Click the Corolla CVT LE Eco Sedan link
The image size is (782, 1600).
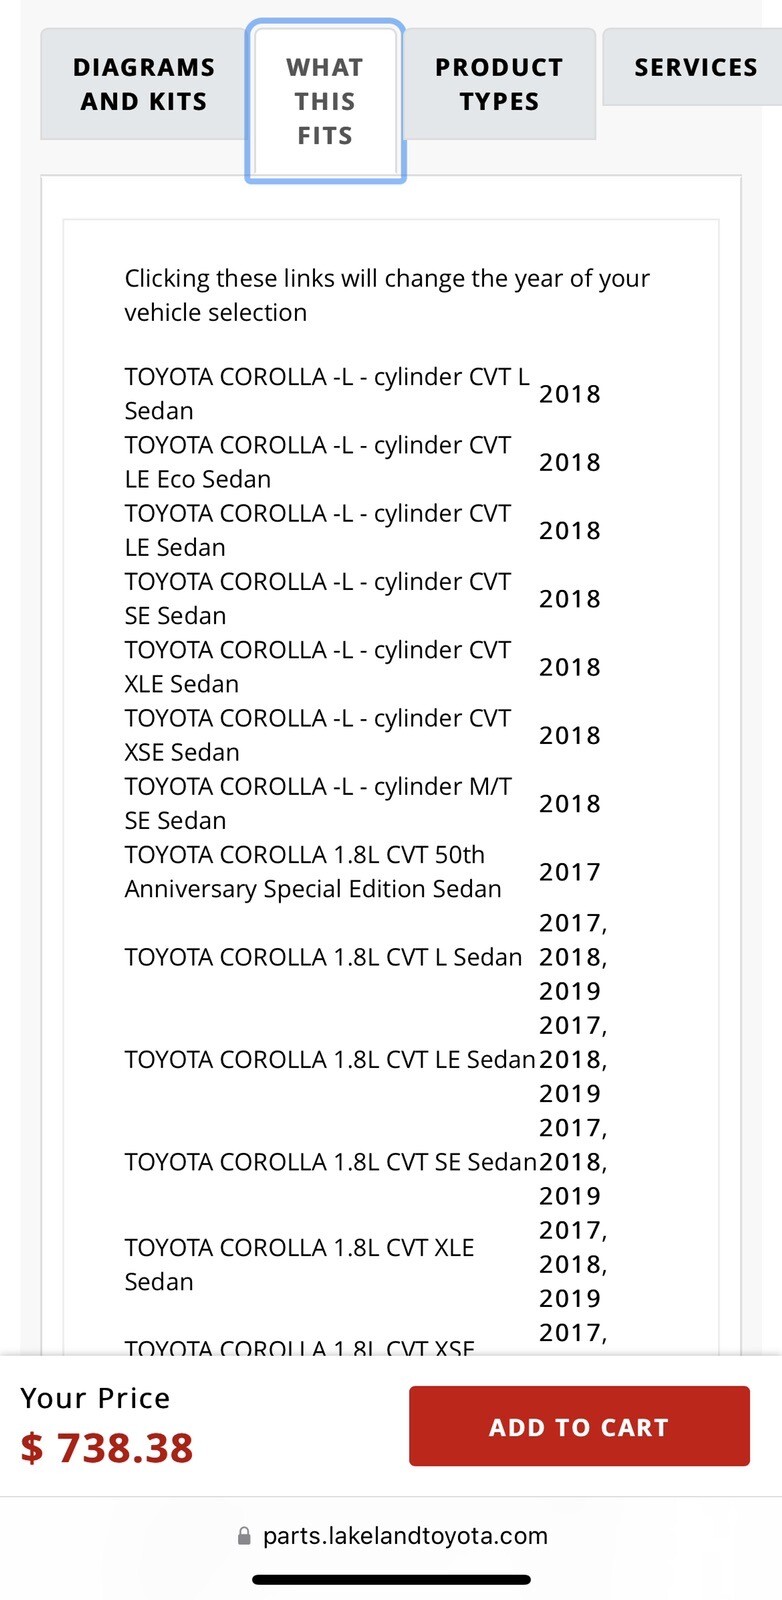317,461
